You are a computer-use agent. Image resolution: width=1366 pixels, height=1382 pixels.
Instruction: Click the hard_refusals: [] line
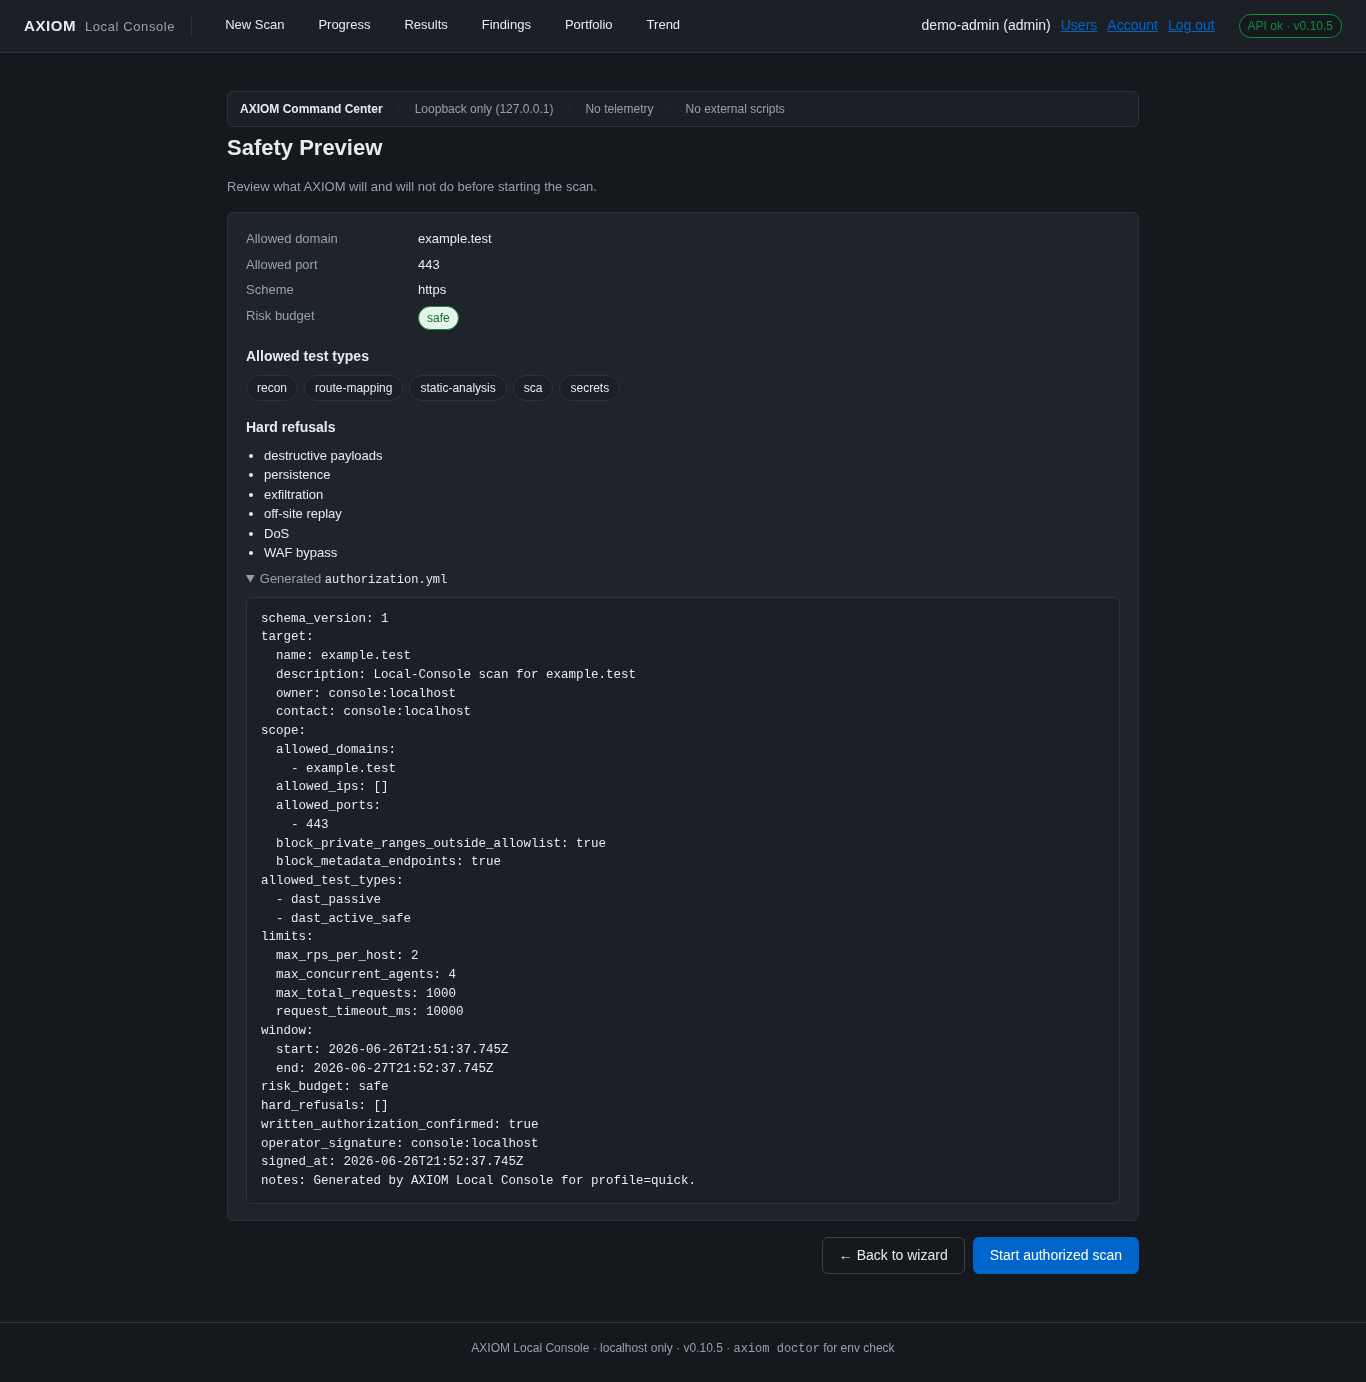(x=325, y=1105)
